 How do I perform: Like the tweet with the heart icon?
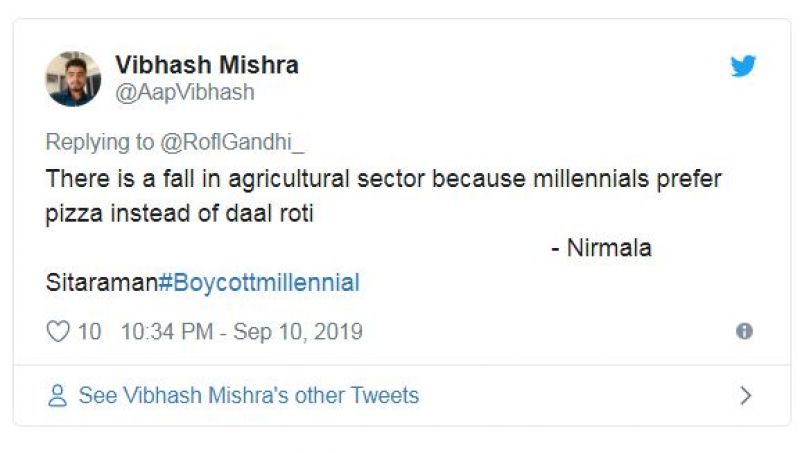click(x=59, y=332)
